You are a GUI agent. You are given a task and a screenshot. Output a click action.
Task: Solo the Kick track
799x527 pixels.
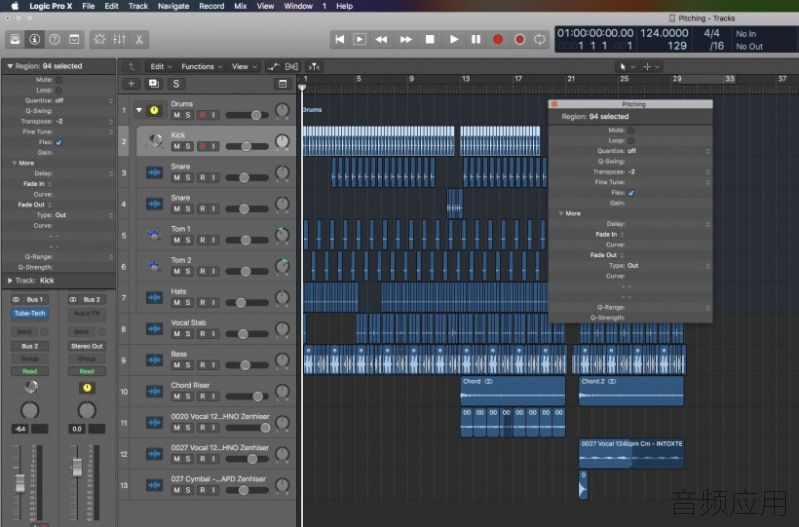(188, 146)
